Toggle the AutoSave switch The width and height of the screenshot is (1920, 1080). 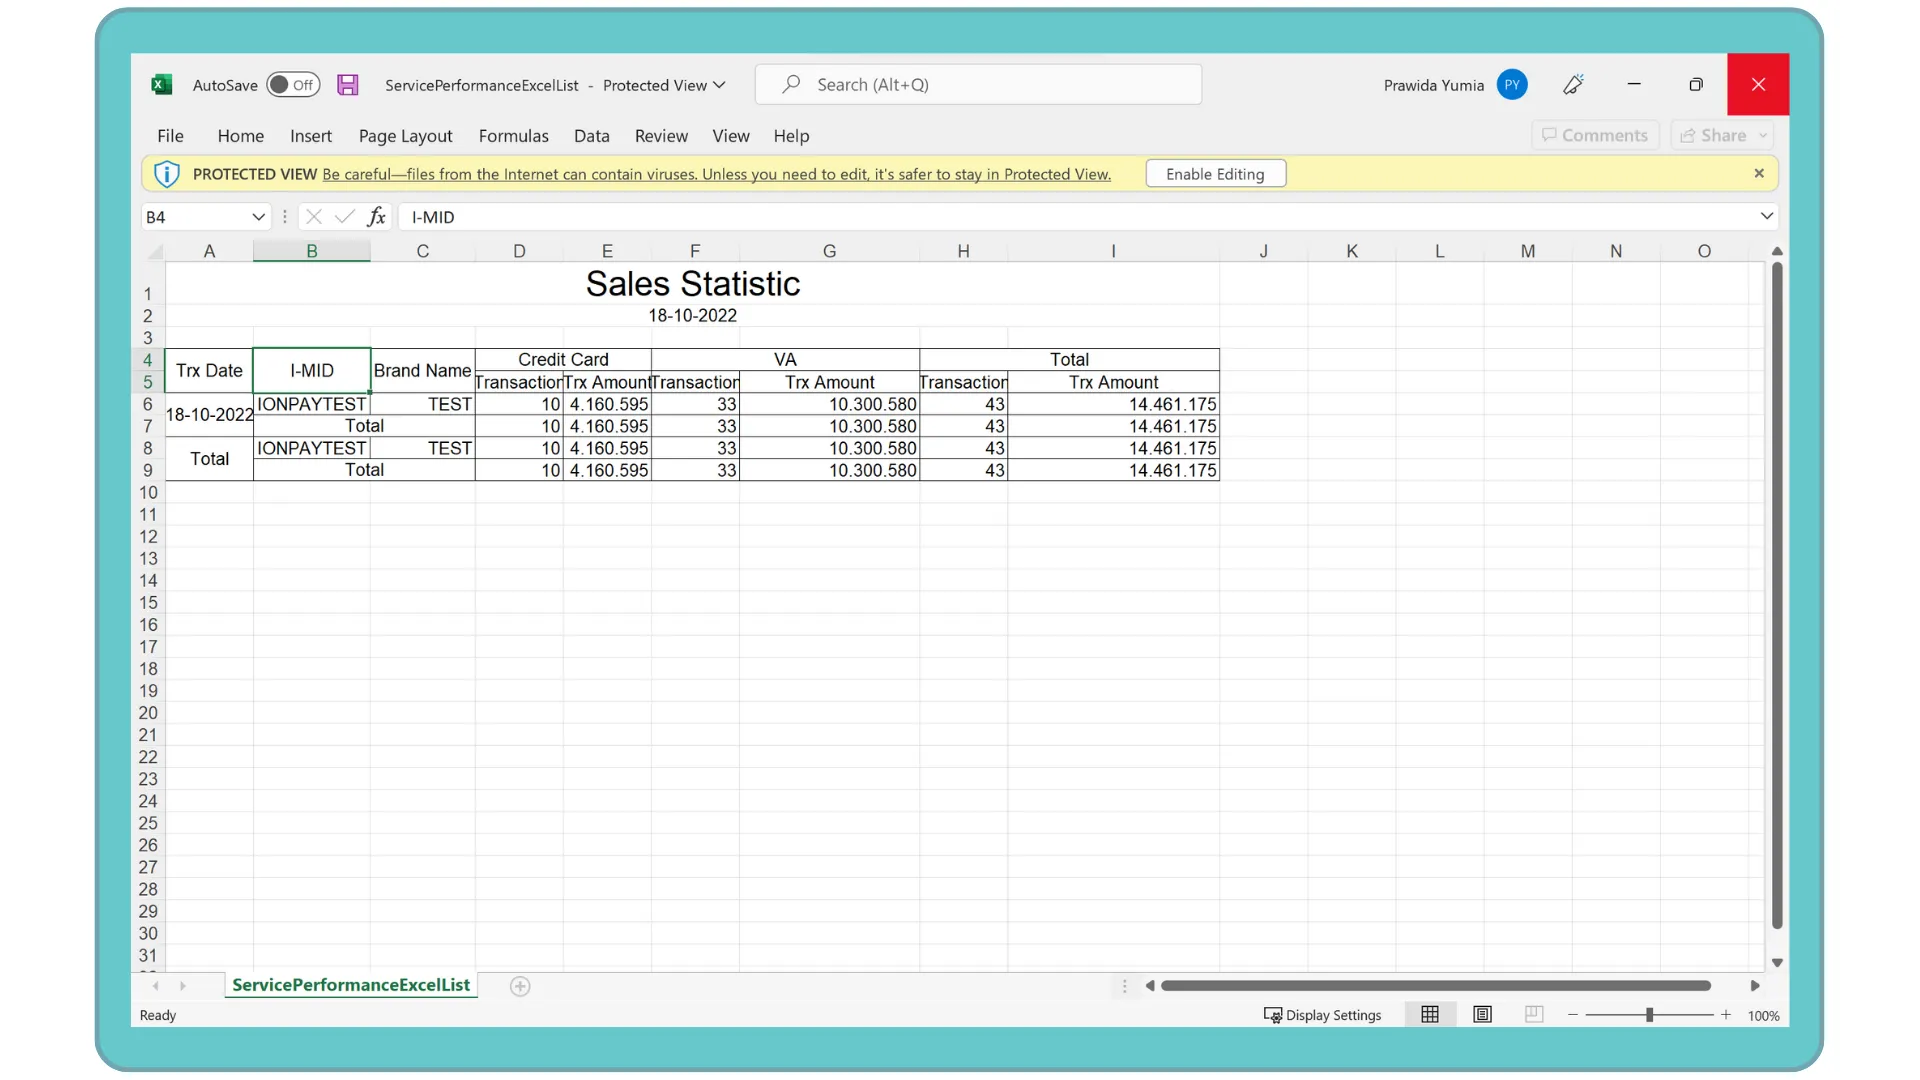point(293,85)
